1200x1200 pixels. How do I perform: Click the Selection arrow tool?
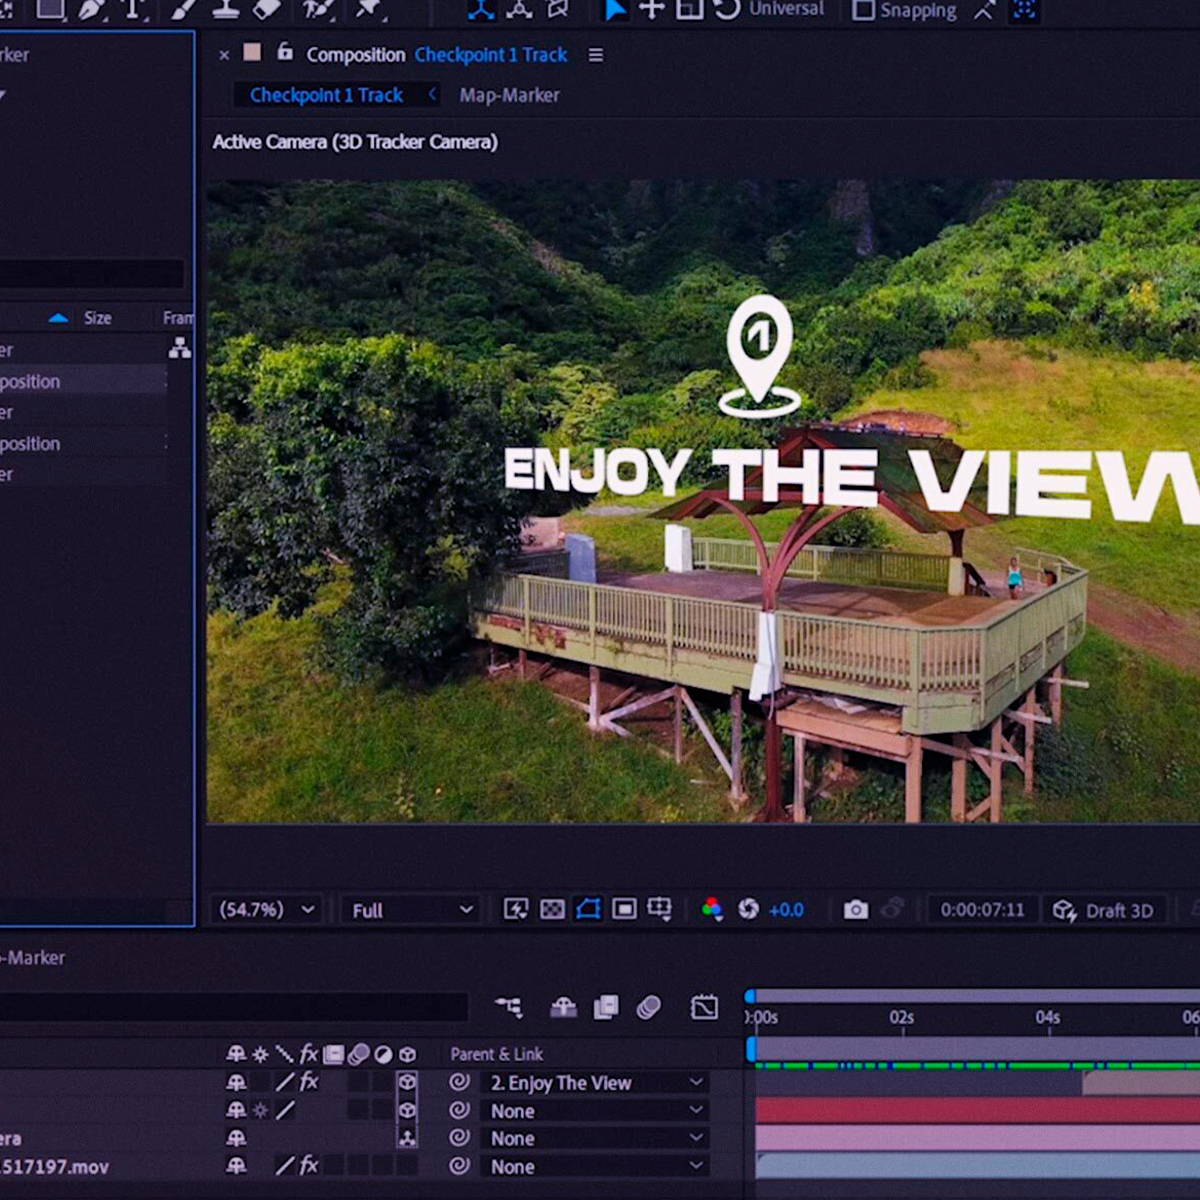point(613,9)
